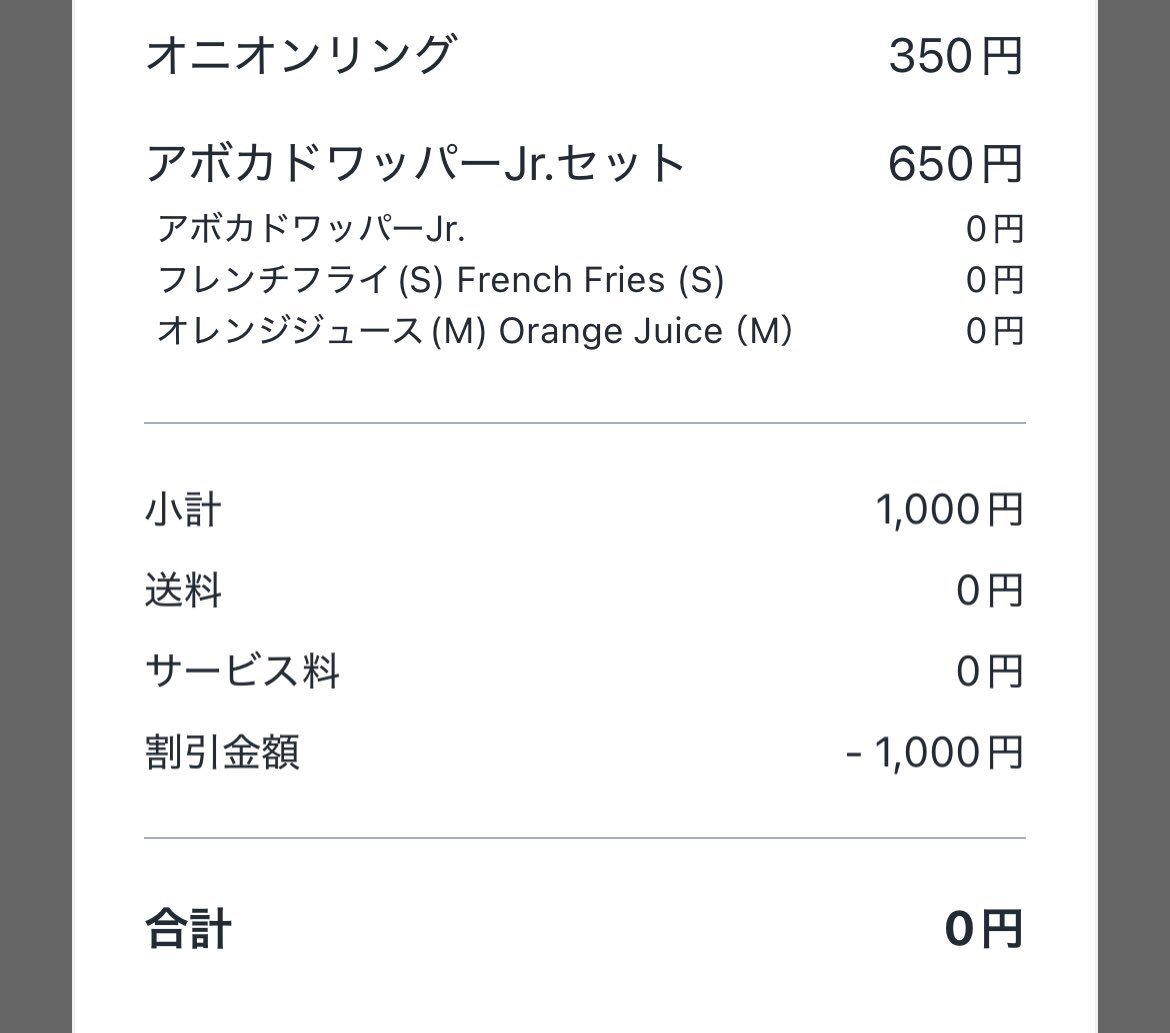Click the 0円 next to French Fries
This screenshot has width=1170, height=1033.
(995, 281)
